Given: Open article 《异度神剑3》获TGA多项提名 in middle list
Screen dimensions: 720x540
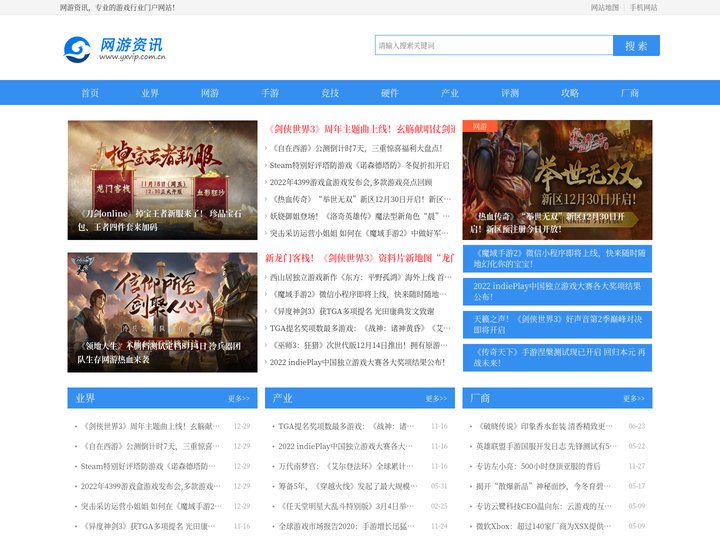Looking at the screenshot, I should [x=352, y=311].
